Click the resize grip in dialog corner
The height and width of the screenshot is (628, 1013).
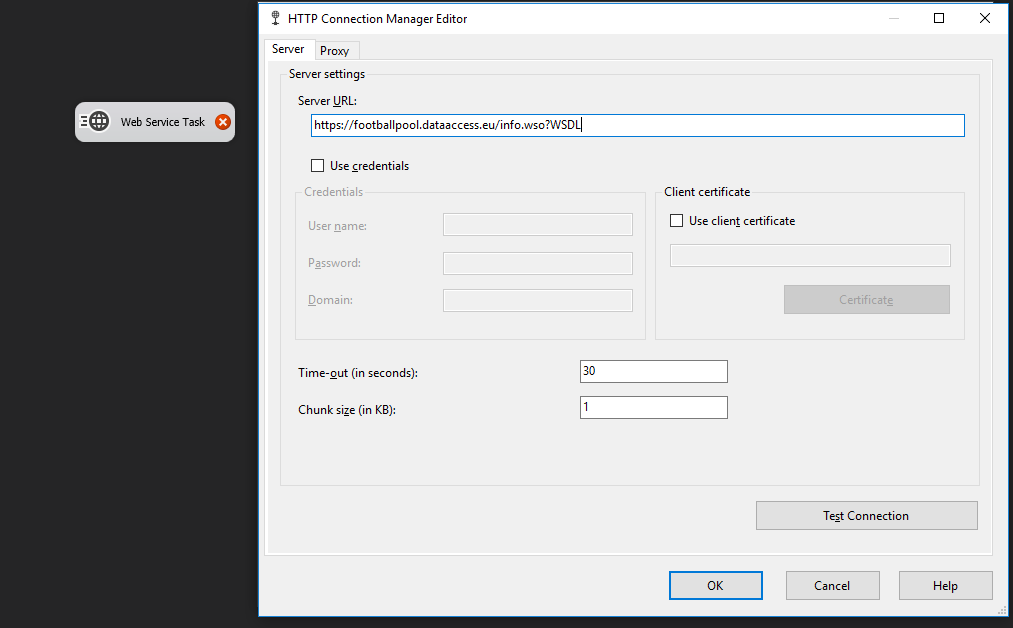point(1002,609)
